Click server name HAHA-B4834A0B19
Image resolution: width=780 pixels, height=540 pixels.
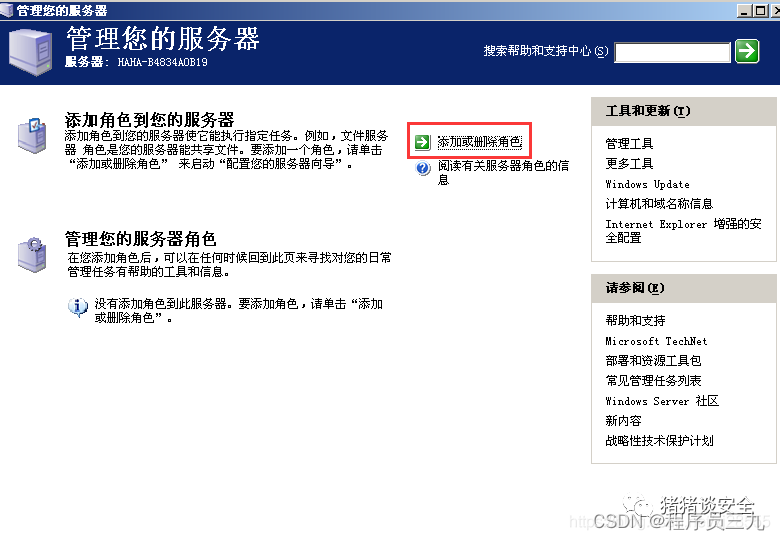pos(162,62)
